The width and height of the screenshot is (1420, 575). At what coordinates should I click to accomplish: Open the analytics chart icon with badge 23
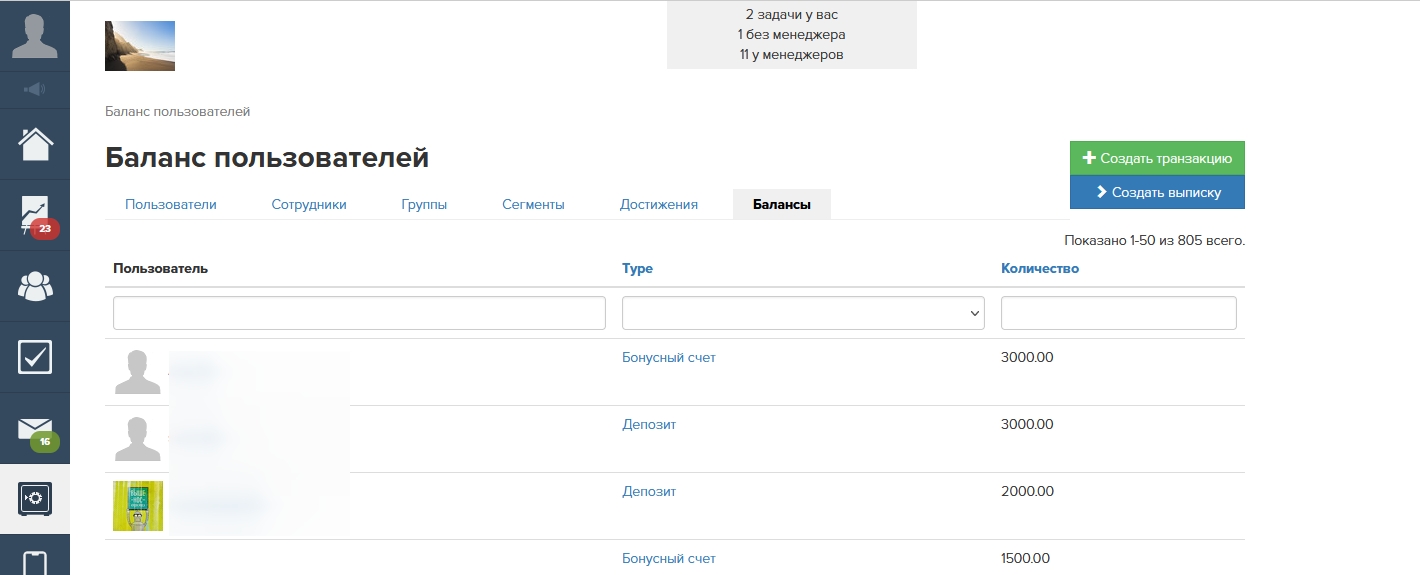coord(34,214)
